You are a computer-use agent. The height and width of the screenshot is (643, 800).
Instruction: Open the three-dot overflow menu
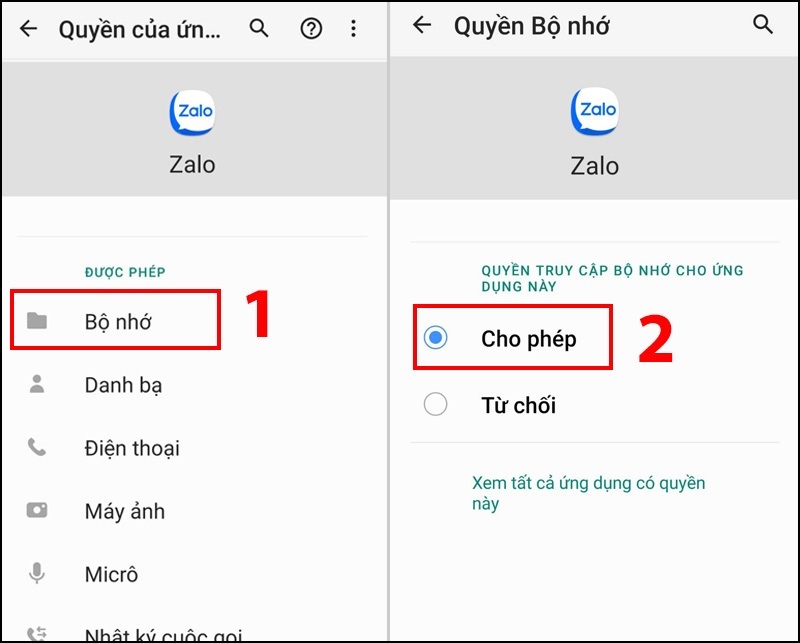tap(353, 29)
